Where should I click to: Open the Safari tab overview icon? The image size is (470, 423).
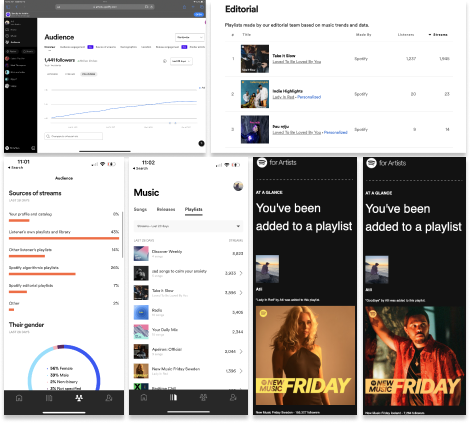pos(202,7)
